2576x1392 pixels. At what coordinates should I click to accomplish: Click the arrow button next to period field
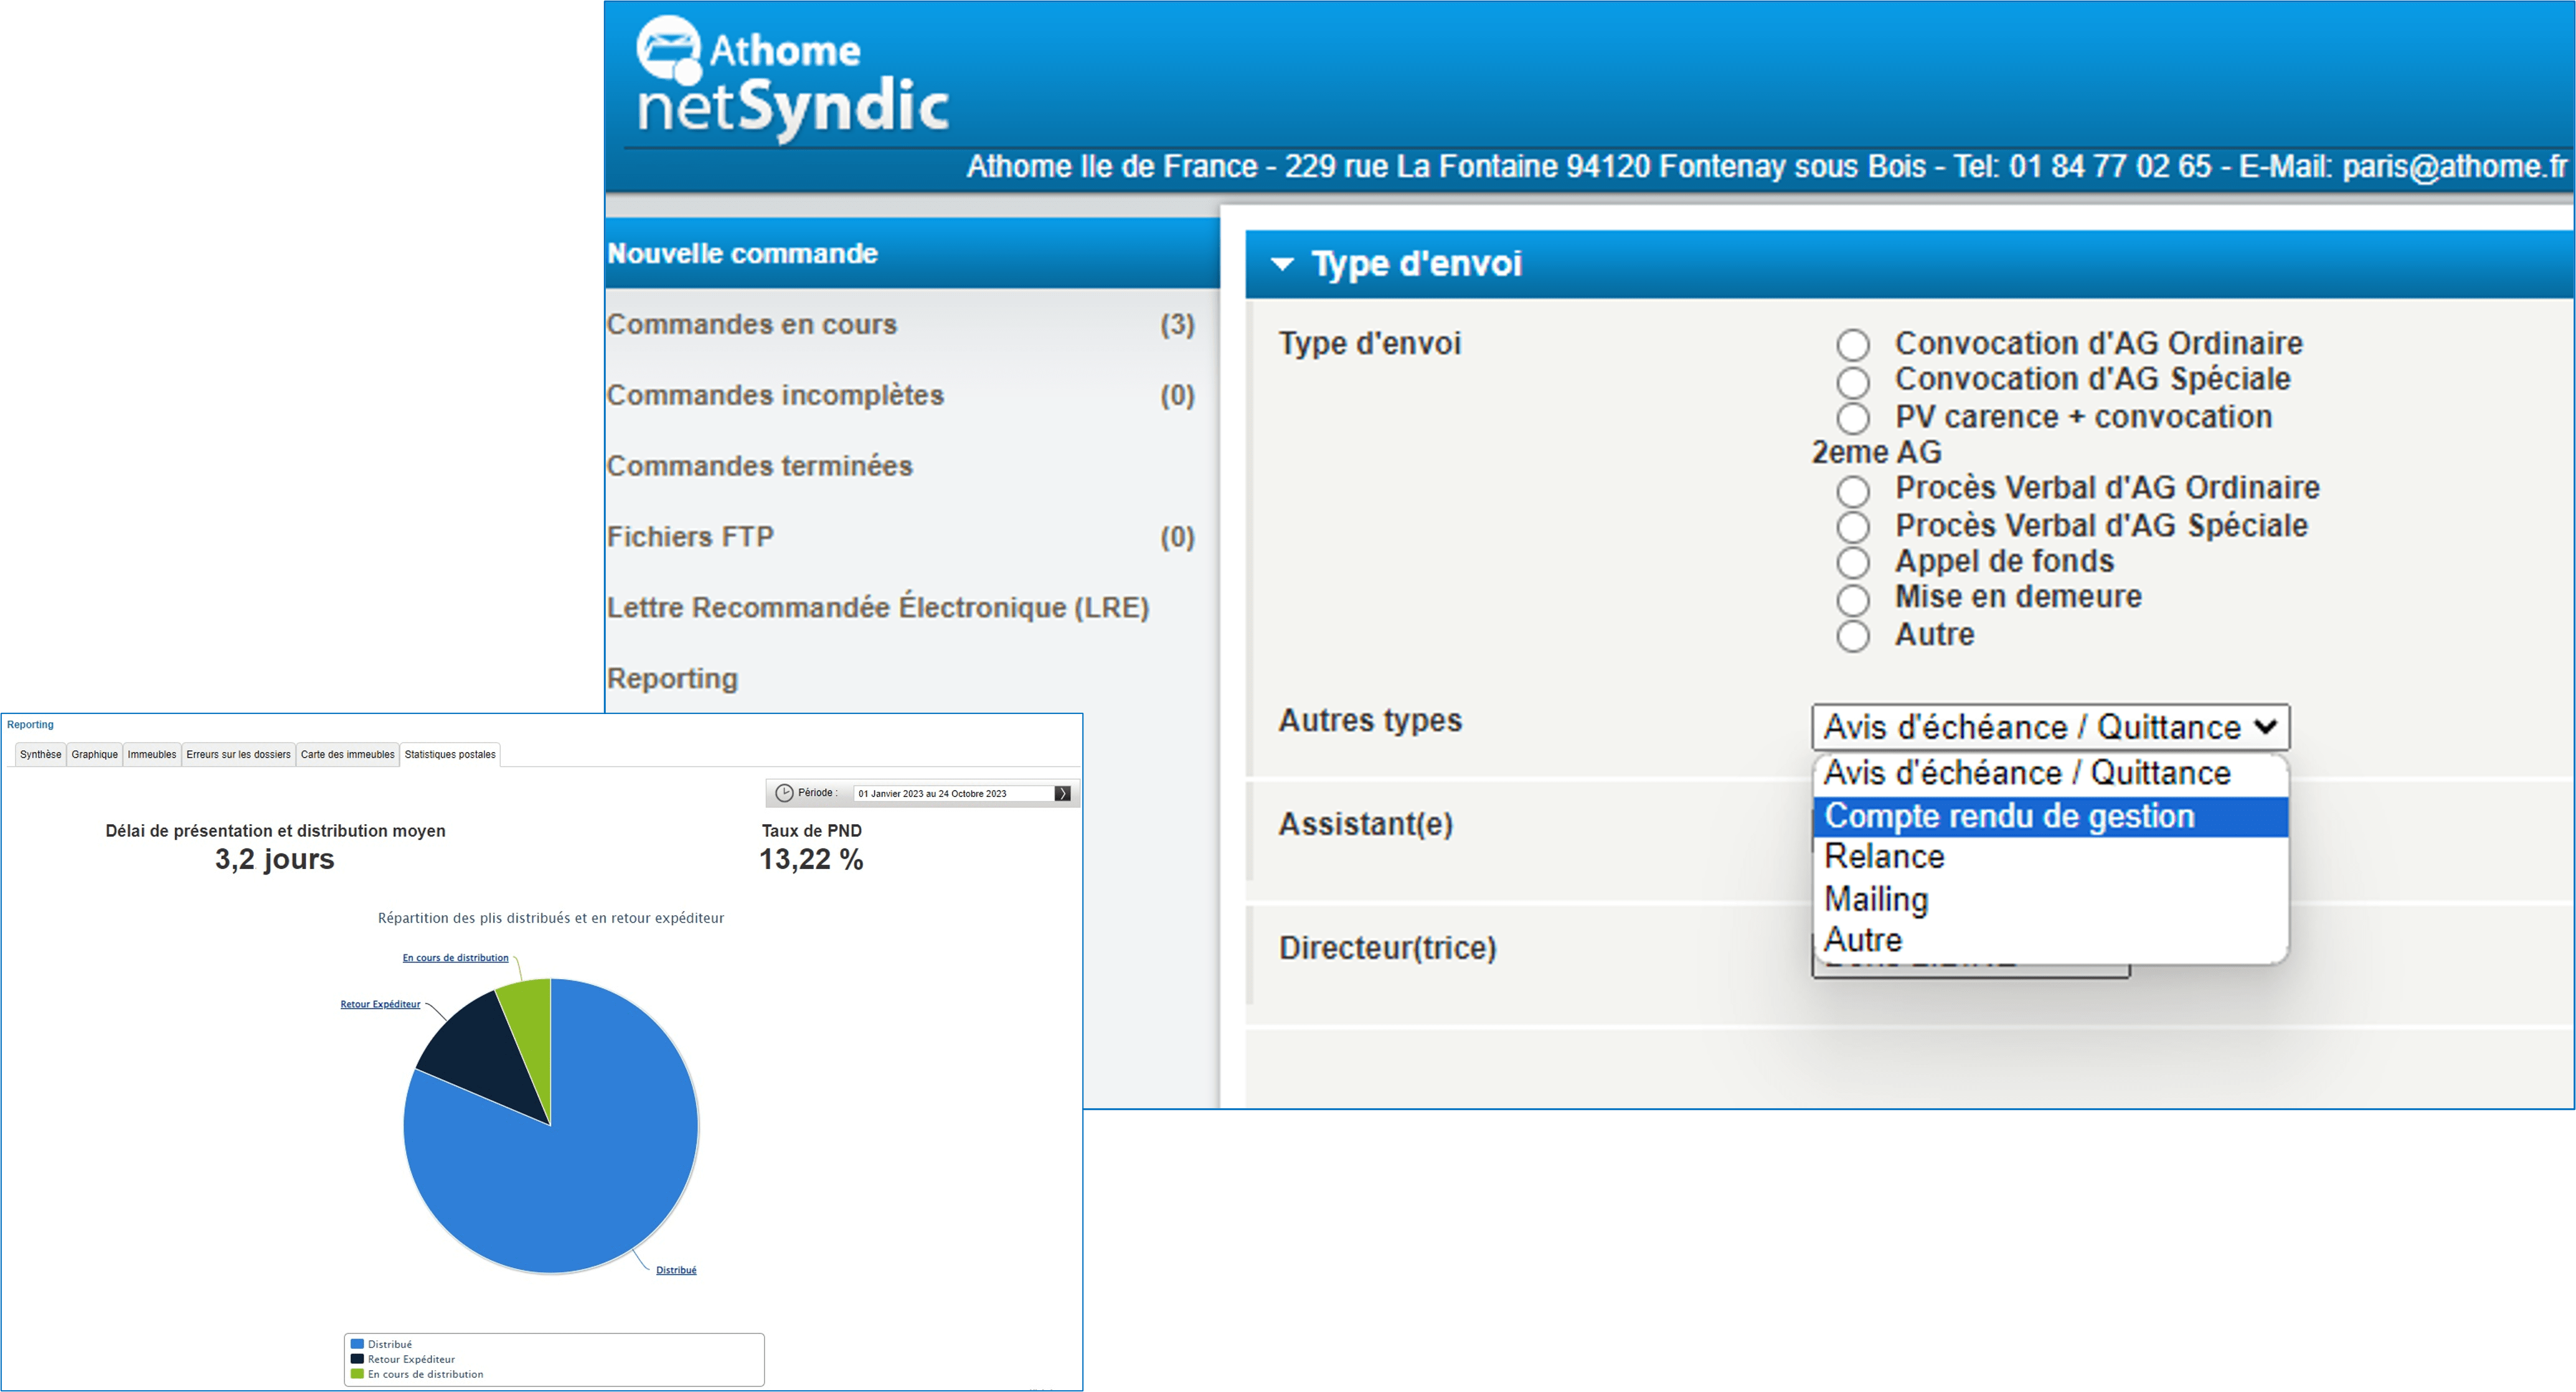(x=1062, y=793)
